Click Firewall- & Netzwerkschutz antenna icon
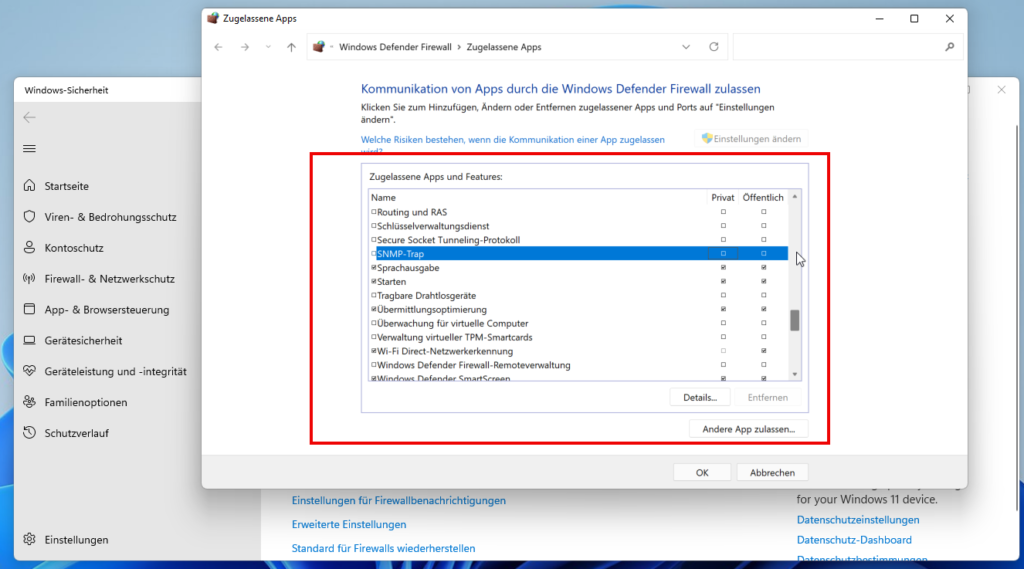 [29, 278]
